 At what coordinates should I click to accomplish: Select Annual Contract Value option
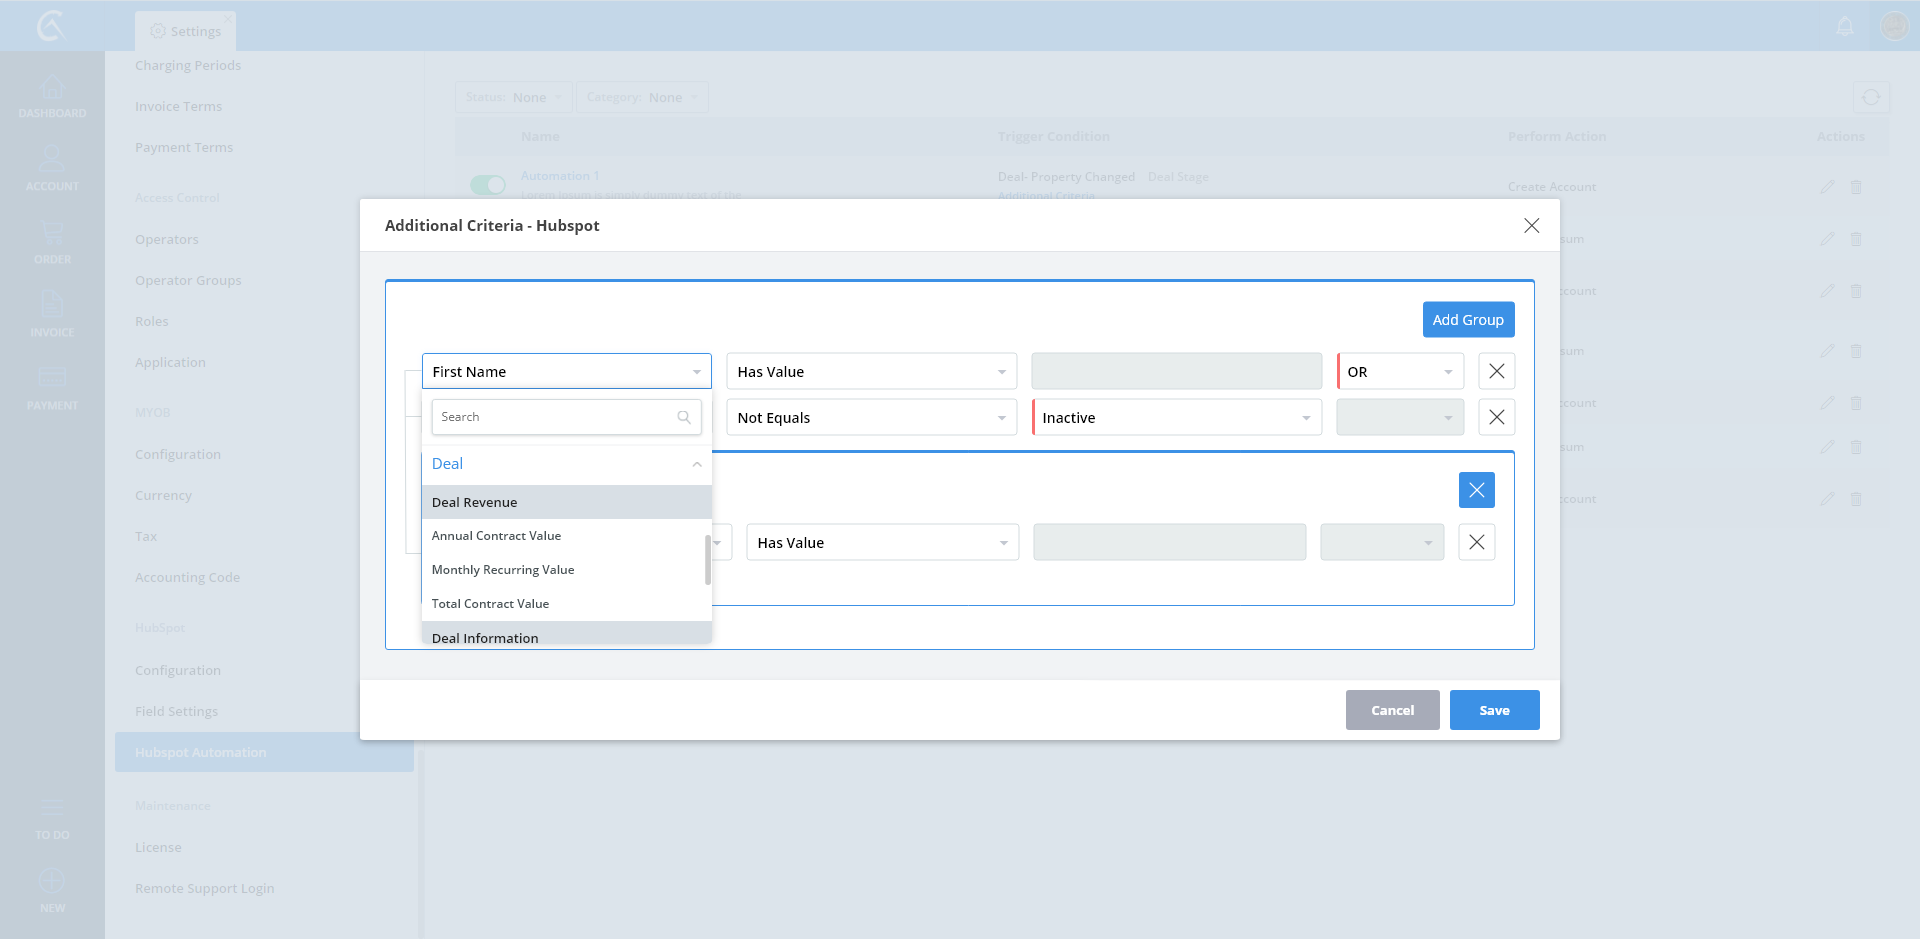[x=497, y=536]
